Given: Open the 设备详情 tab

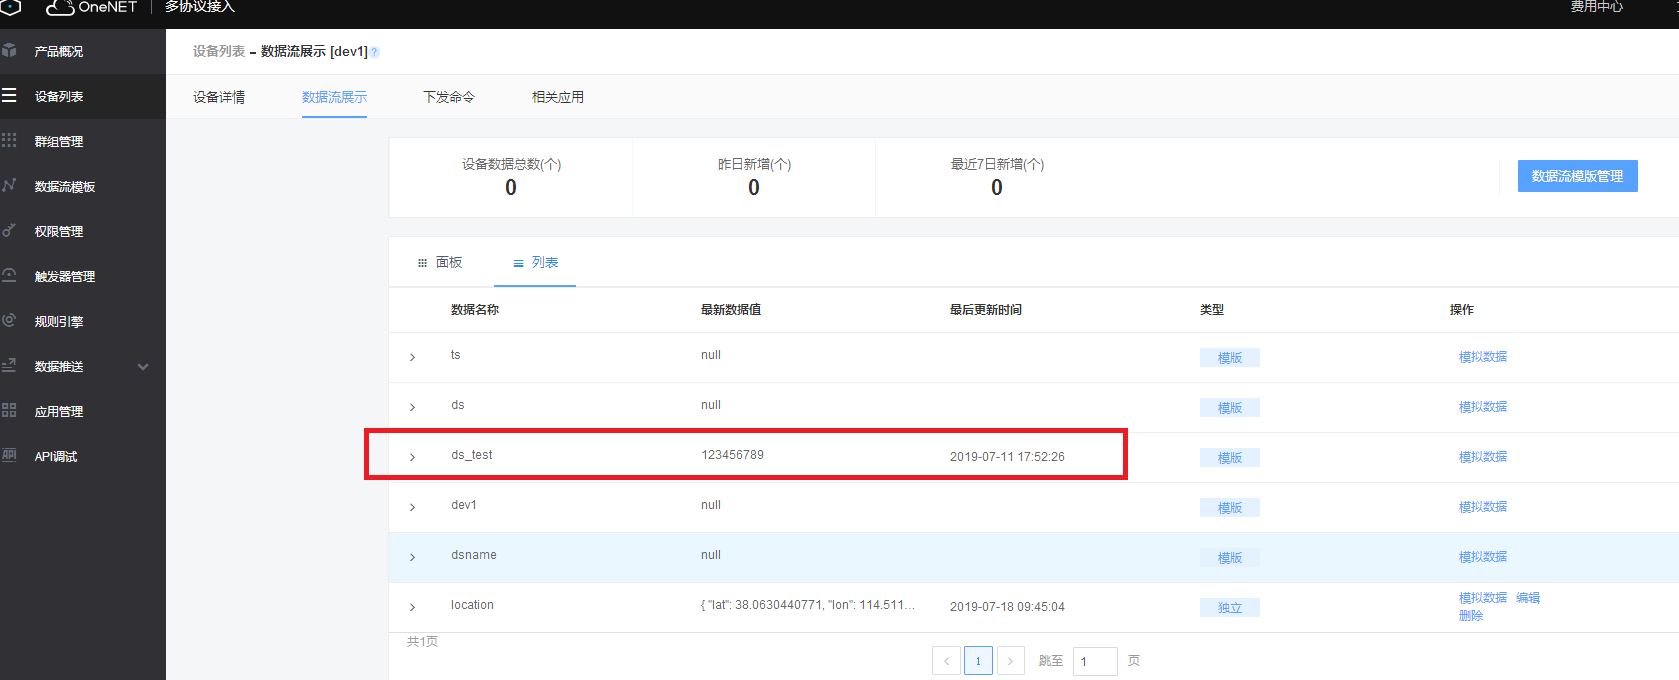Looking at the screenshot, I should [x=219, y=97].
